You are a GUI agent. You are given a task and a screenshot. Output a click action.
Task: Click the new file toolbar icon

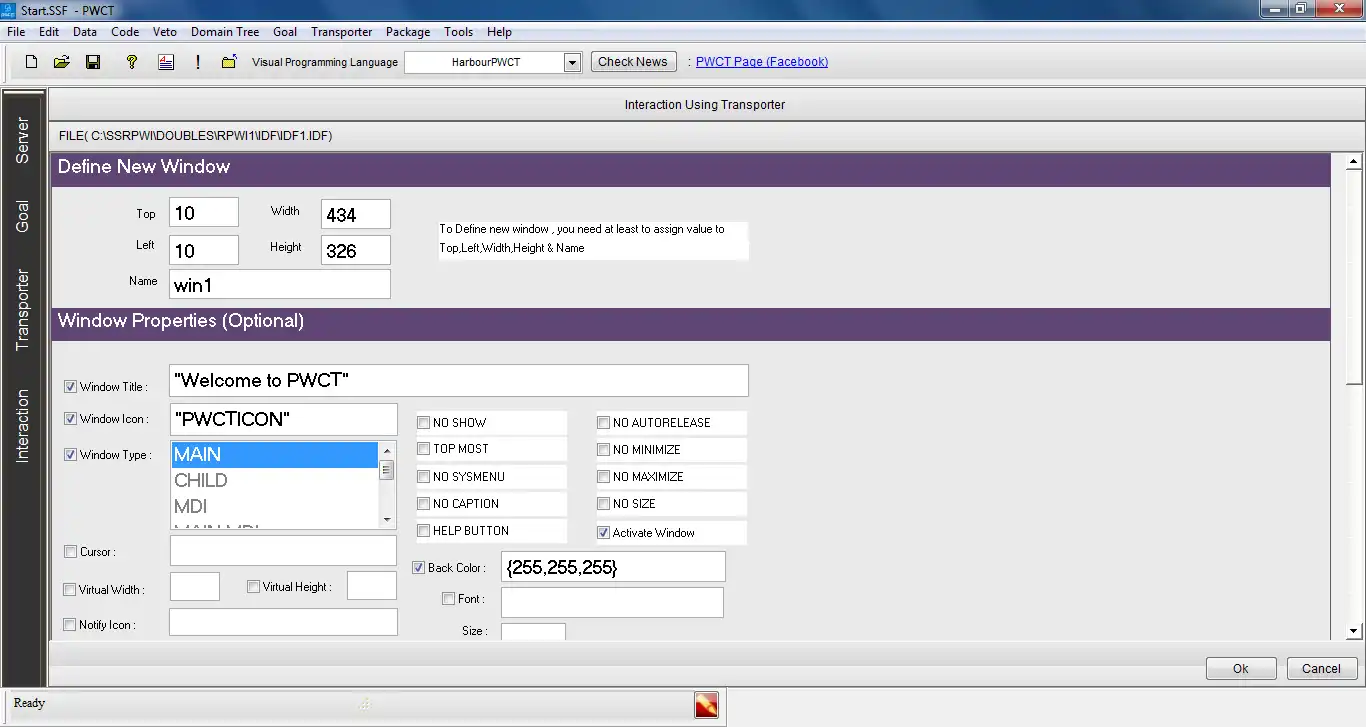pyautogui.click(x=32, y=62)
